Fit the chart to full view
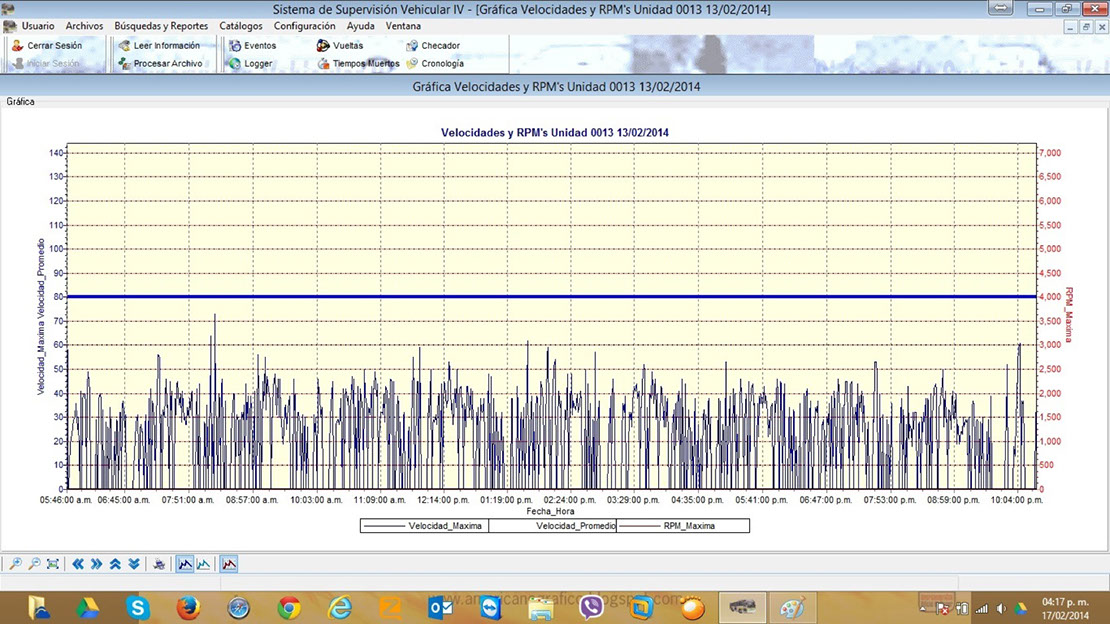Image resolution: width=1110 pixels, height=624 pixels. click(53, 564)
